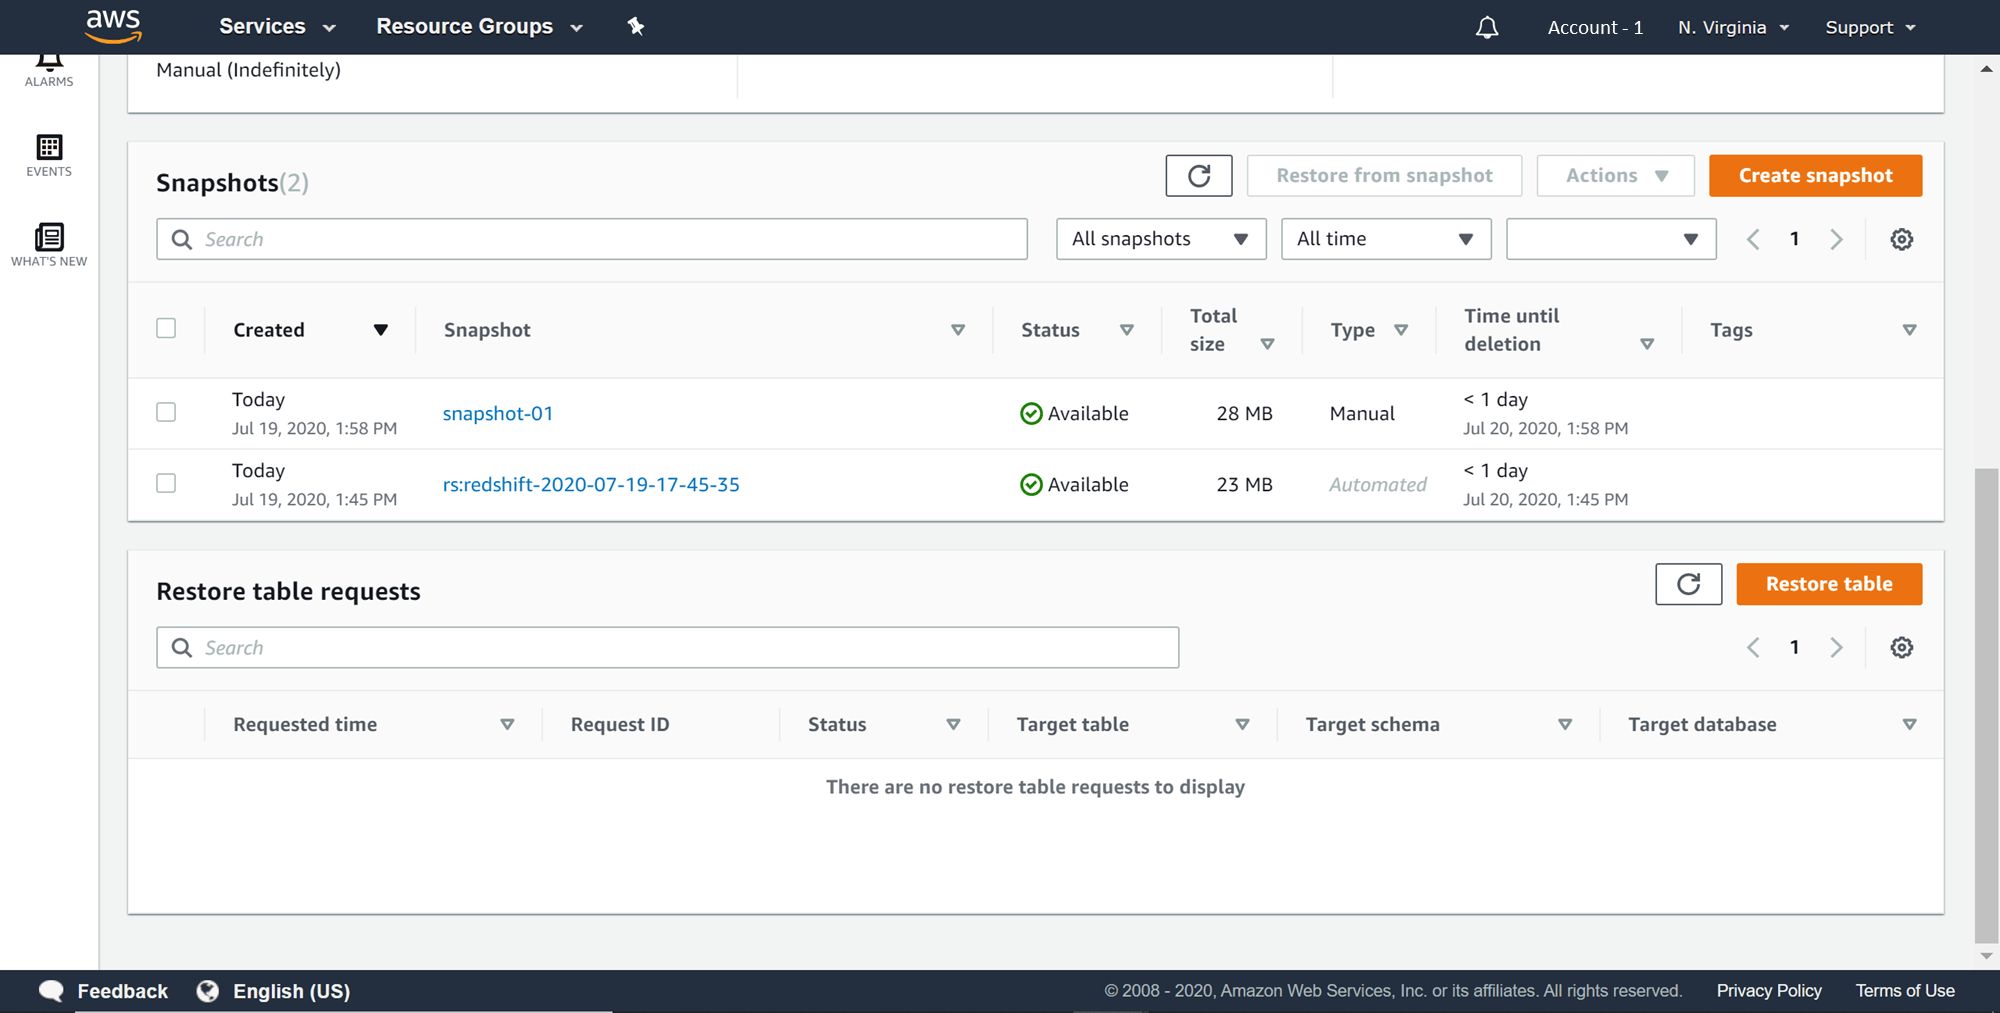Open What's New in the sidebar

pyautogui.click(x=48, y=245)
